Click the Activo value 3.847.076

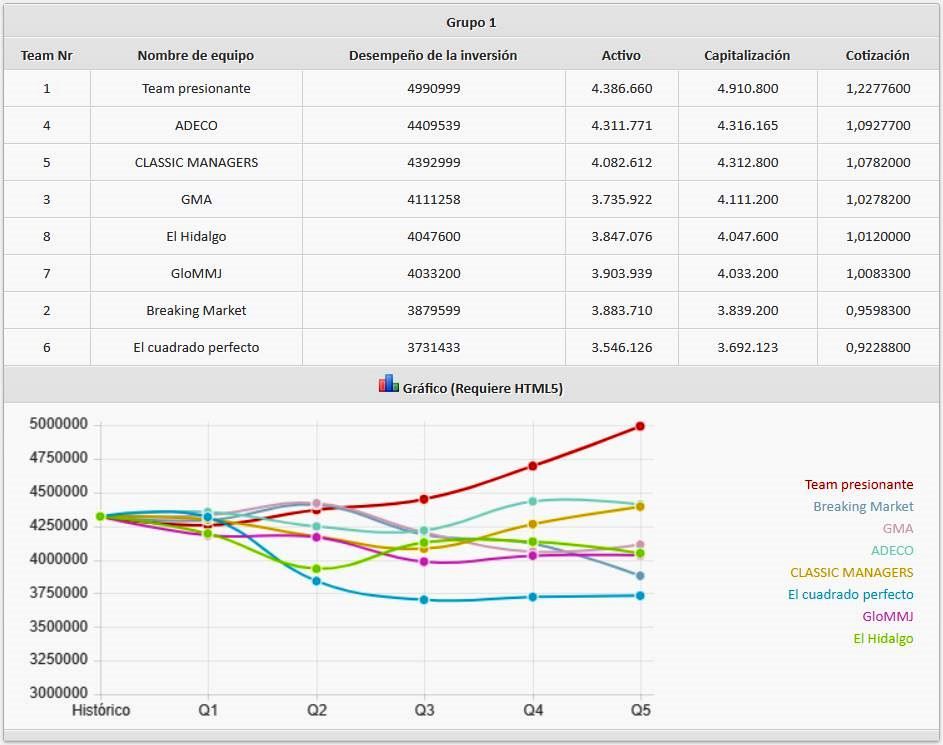click(622, 236)
